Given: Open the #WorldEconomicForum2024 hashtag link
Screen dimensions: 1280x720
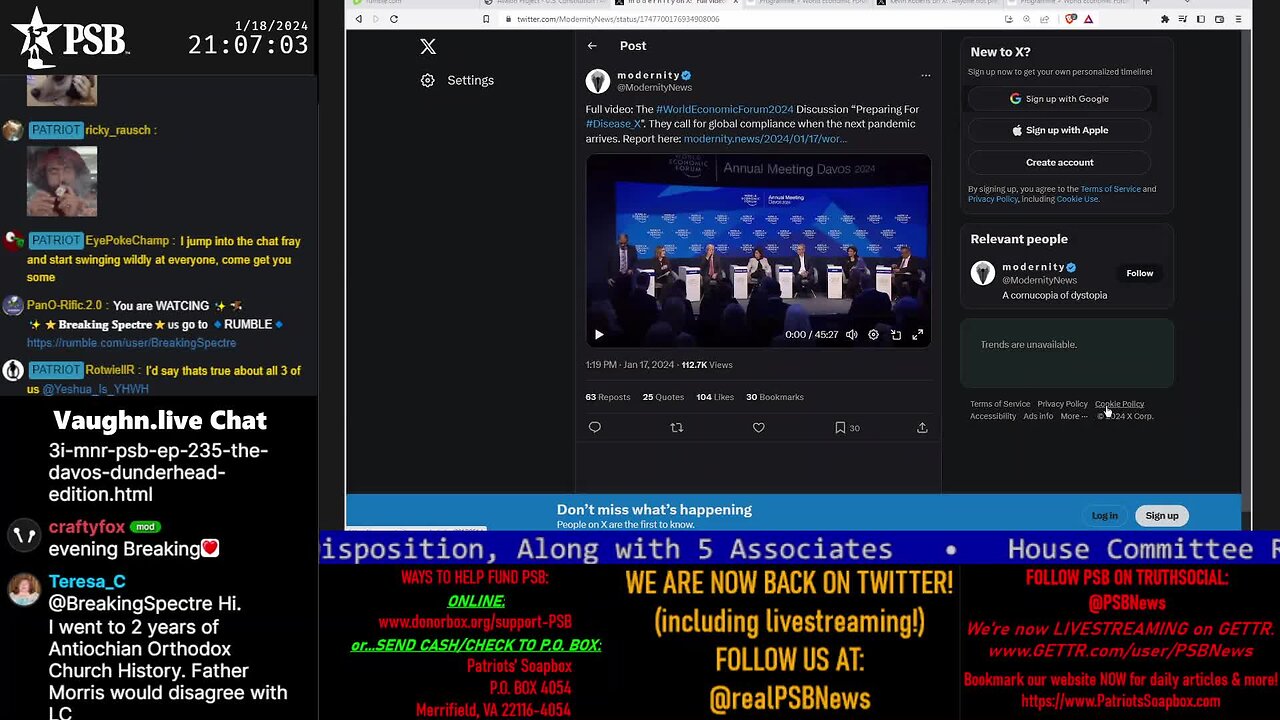Looking at the screenshot, I should click(x=725, y=109).
